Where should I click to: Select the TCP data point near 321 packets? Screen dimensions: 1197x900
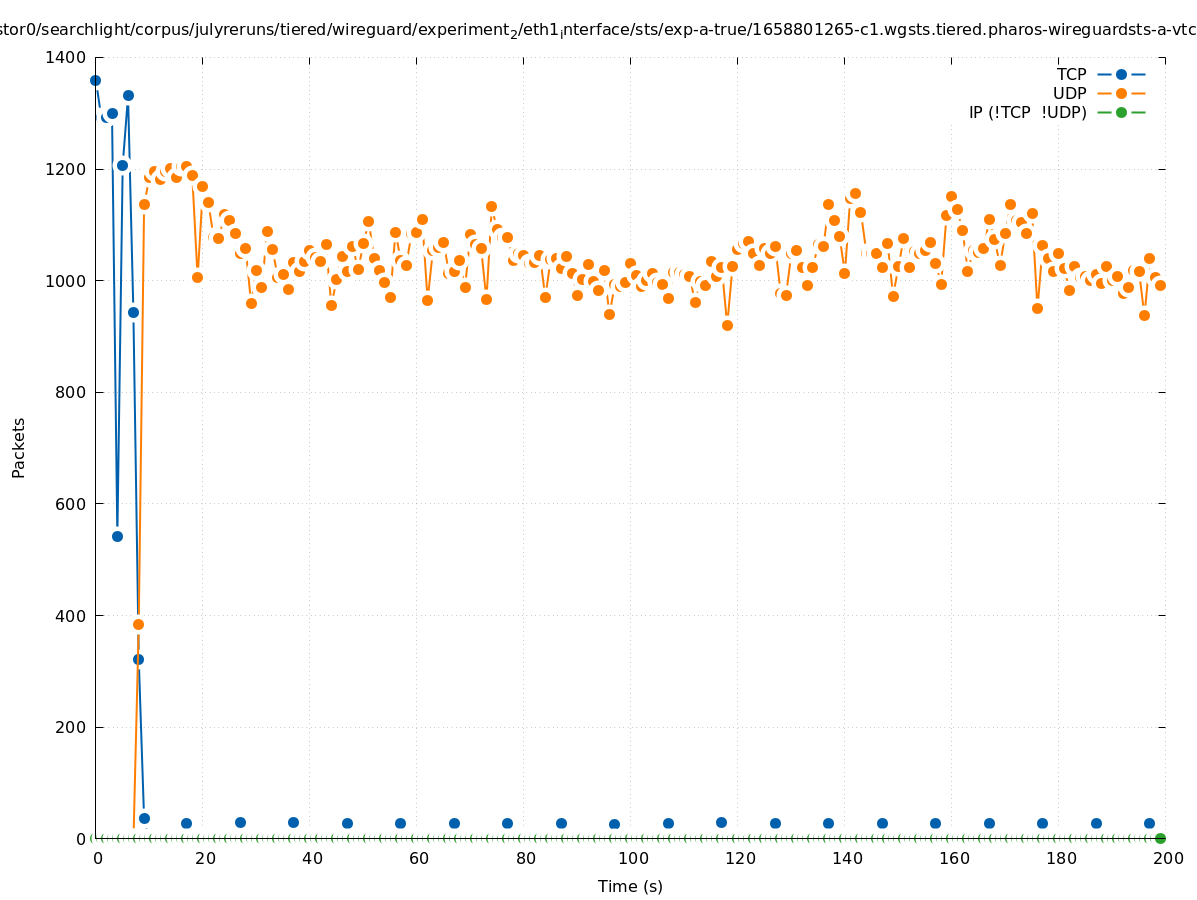138,659
